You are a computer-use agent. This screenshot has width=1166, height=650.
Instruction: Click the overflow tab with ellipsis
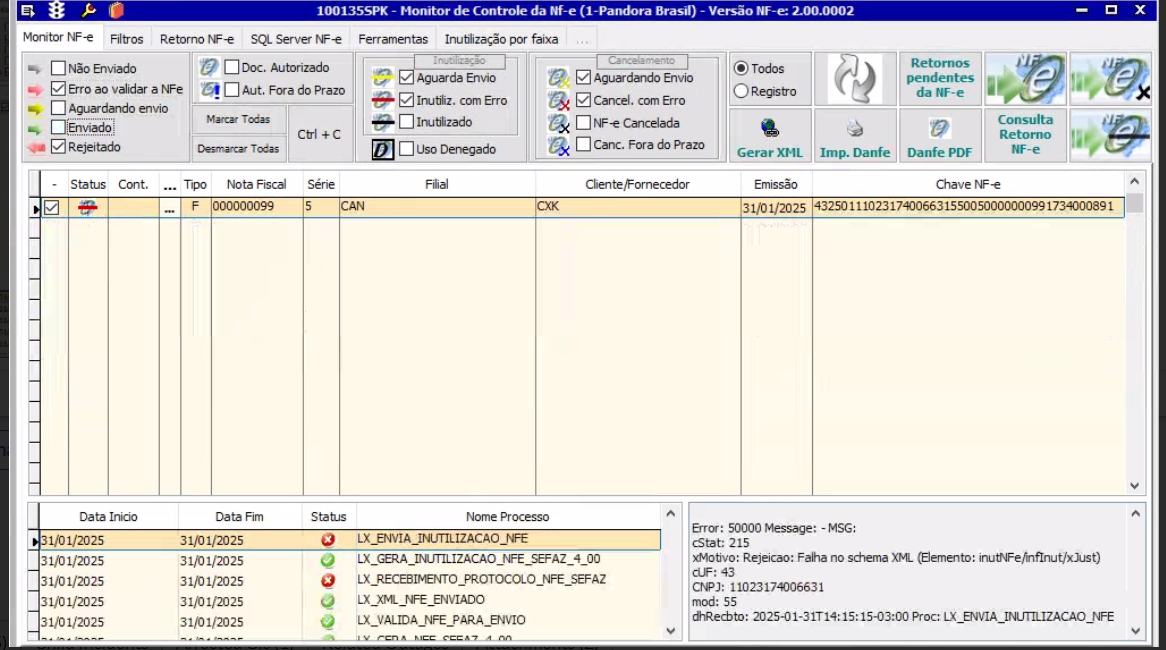click(582, 40)
